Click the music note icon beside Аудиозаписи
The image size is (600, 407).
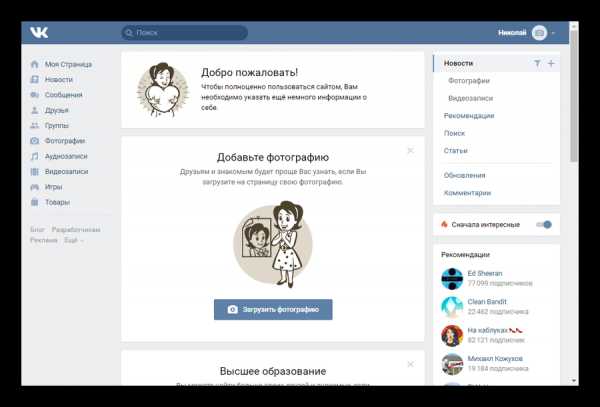[34, 156]
